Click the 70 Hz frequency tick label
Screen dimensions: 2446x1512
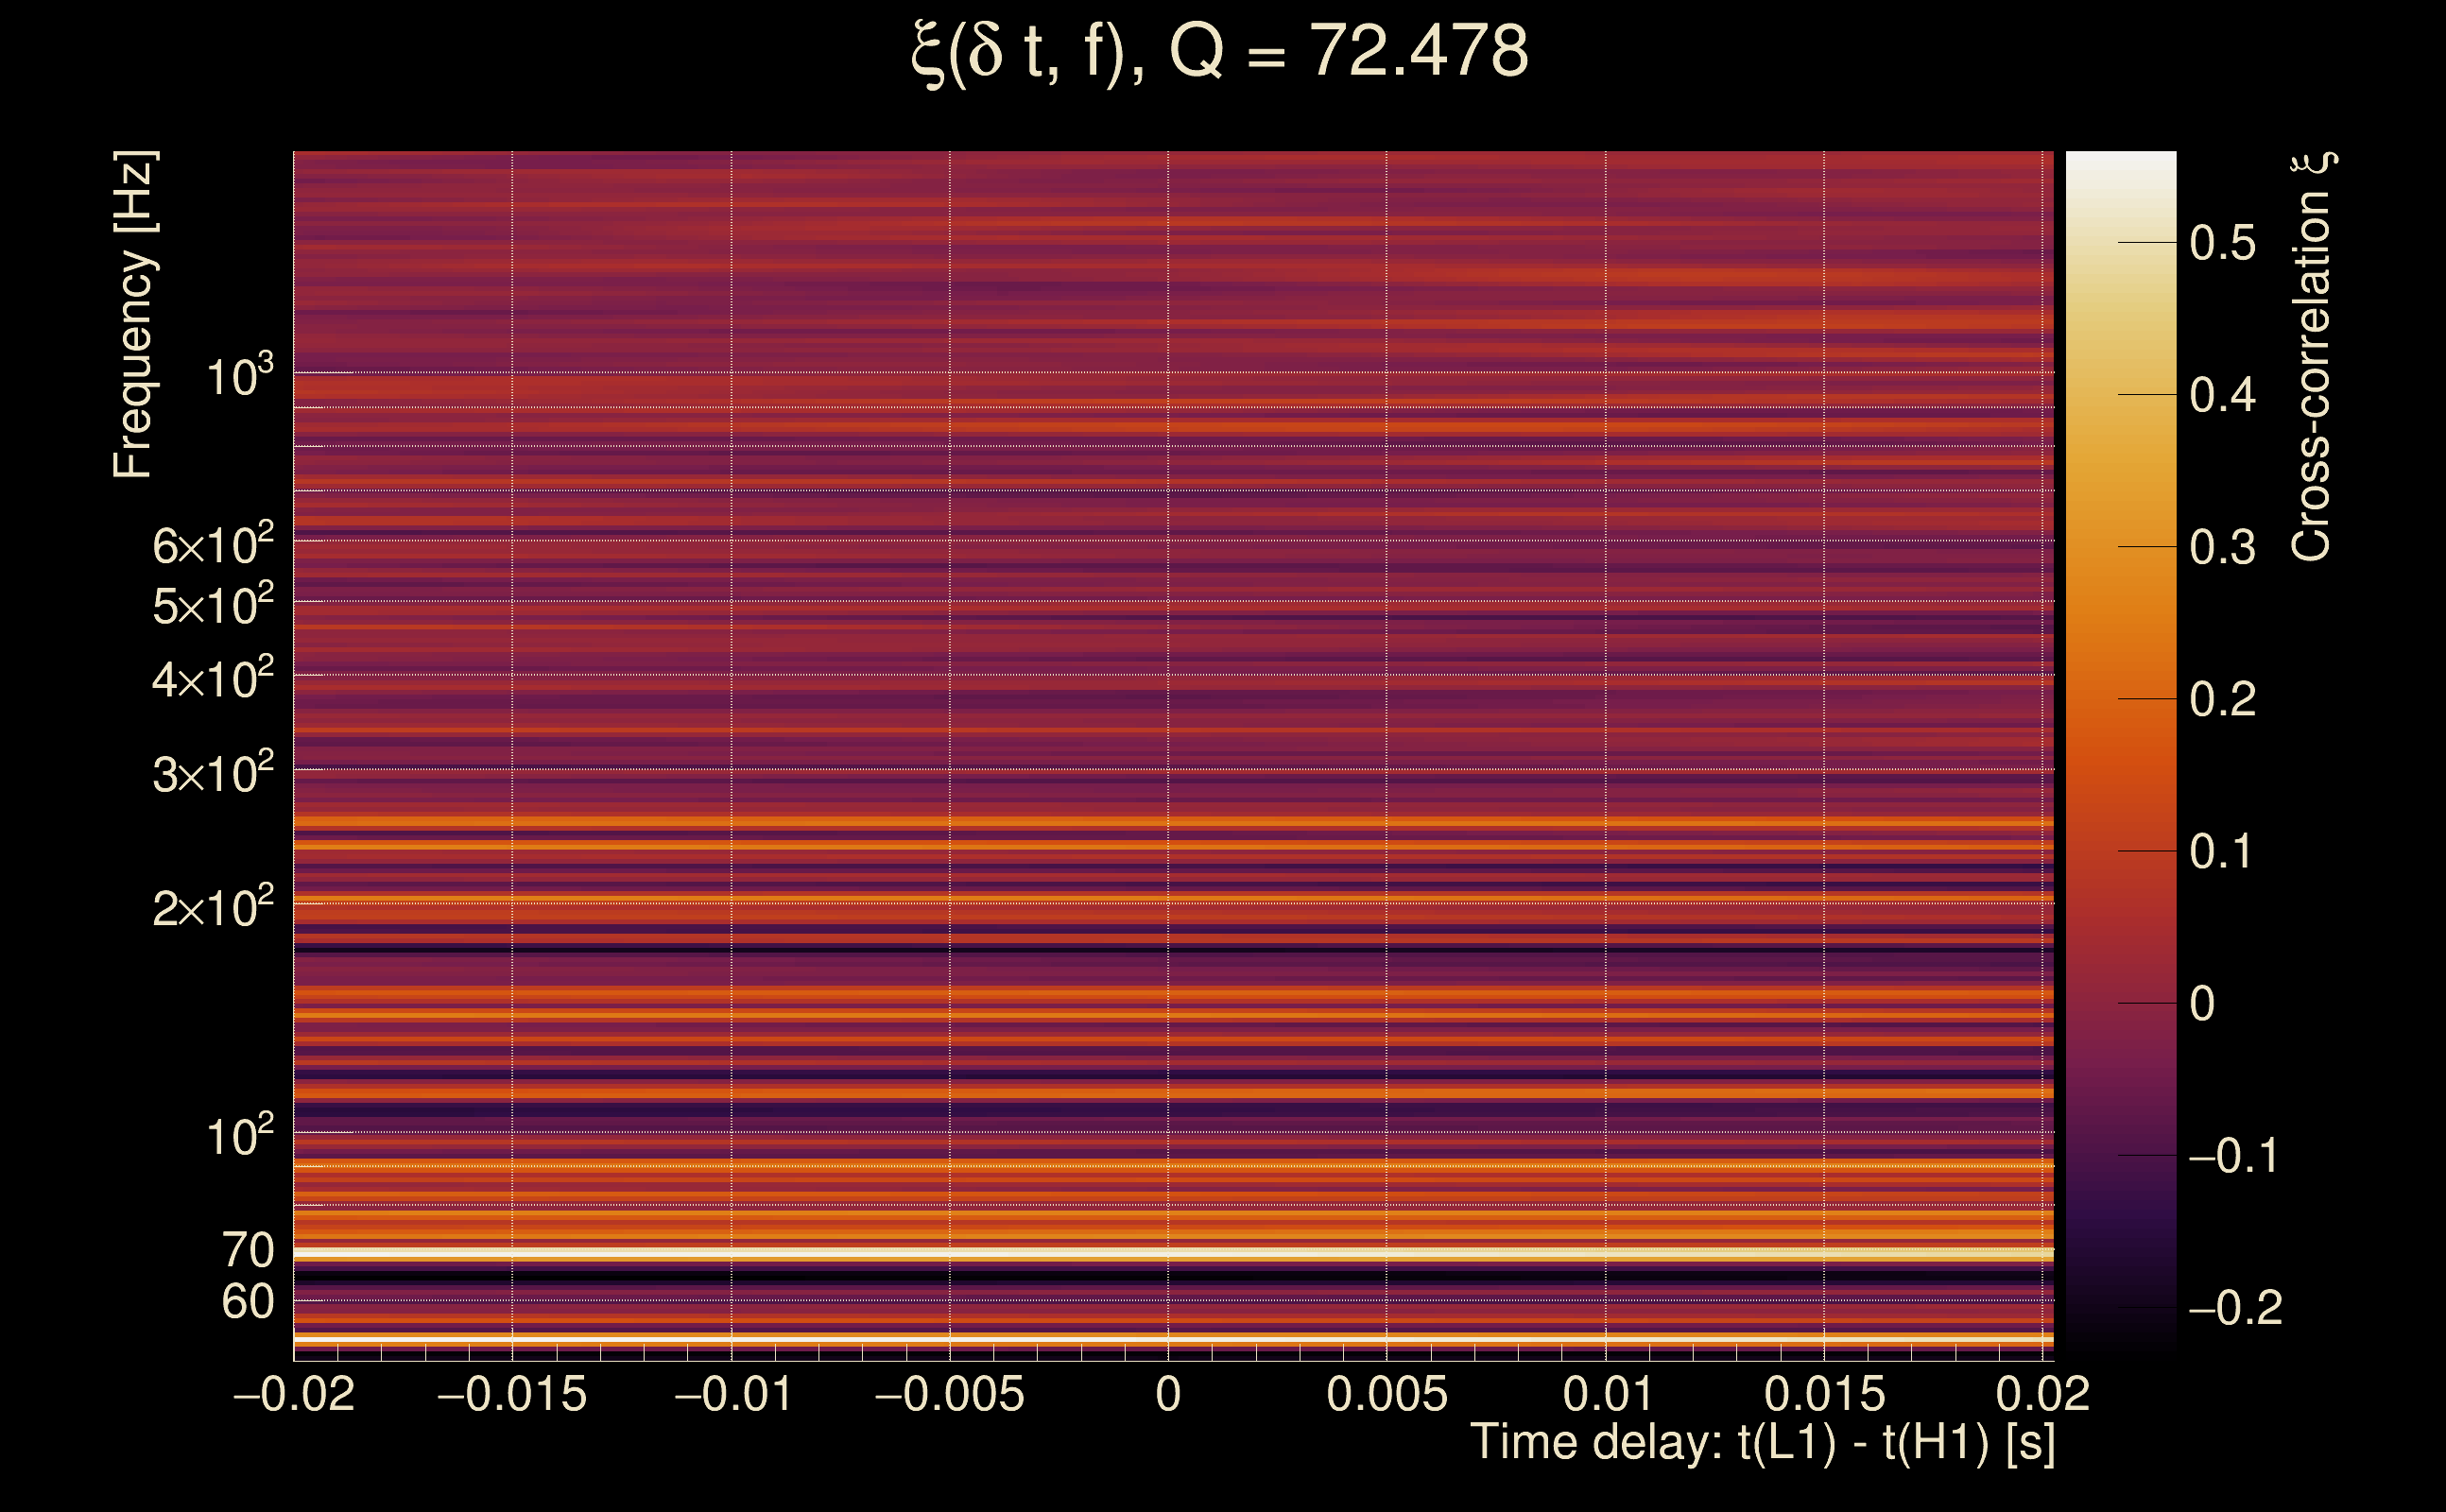tap(247, 1251)
